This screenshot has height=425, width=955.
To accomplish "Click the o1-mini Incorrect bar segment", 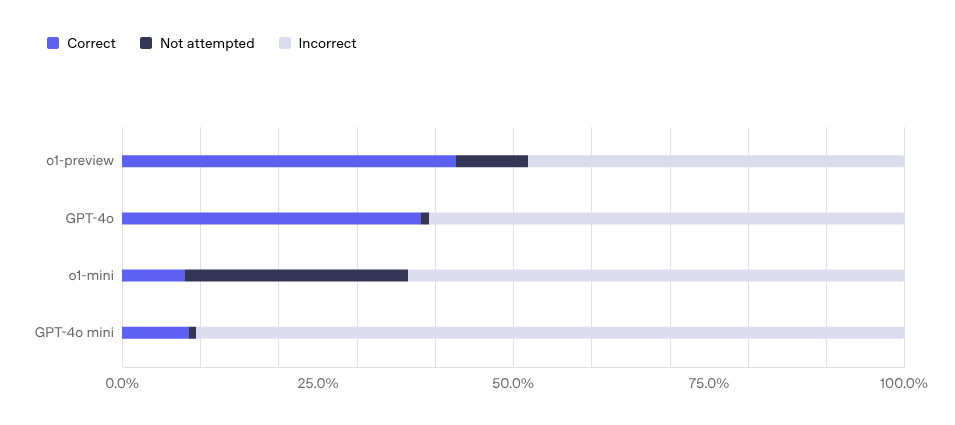I will pos(655,275).
